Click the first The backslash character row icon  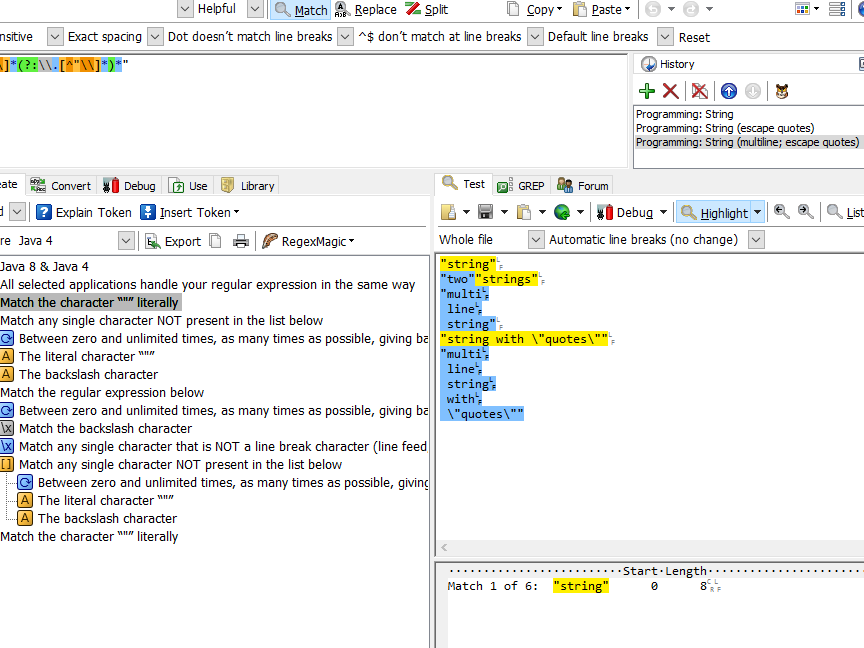(x=7, y=375)
